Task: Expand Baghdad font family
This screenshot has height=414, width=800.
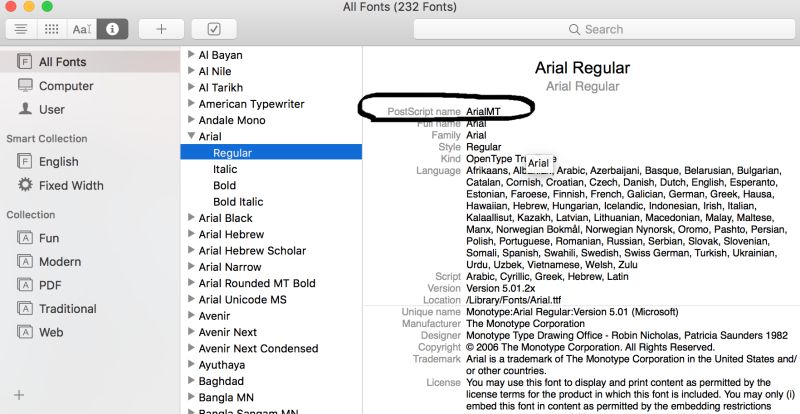Action: (x=191, y=381)
